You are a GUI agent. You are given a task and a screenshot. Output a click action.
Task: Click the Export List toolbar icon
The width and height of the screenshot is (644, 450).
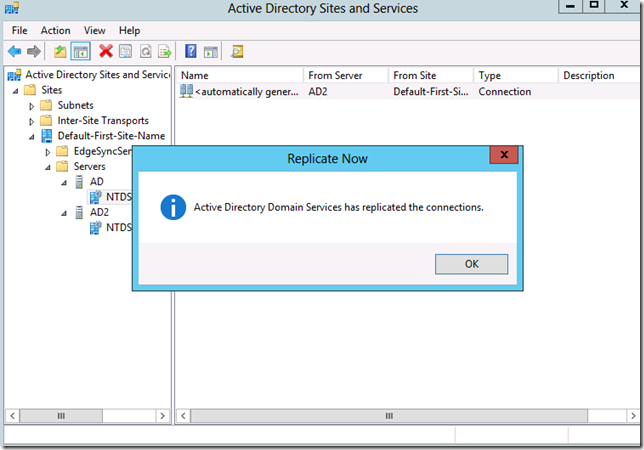coord(165,52)
